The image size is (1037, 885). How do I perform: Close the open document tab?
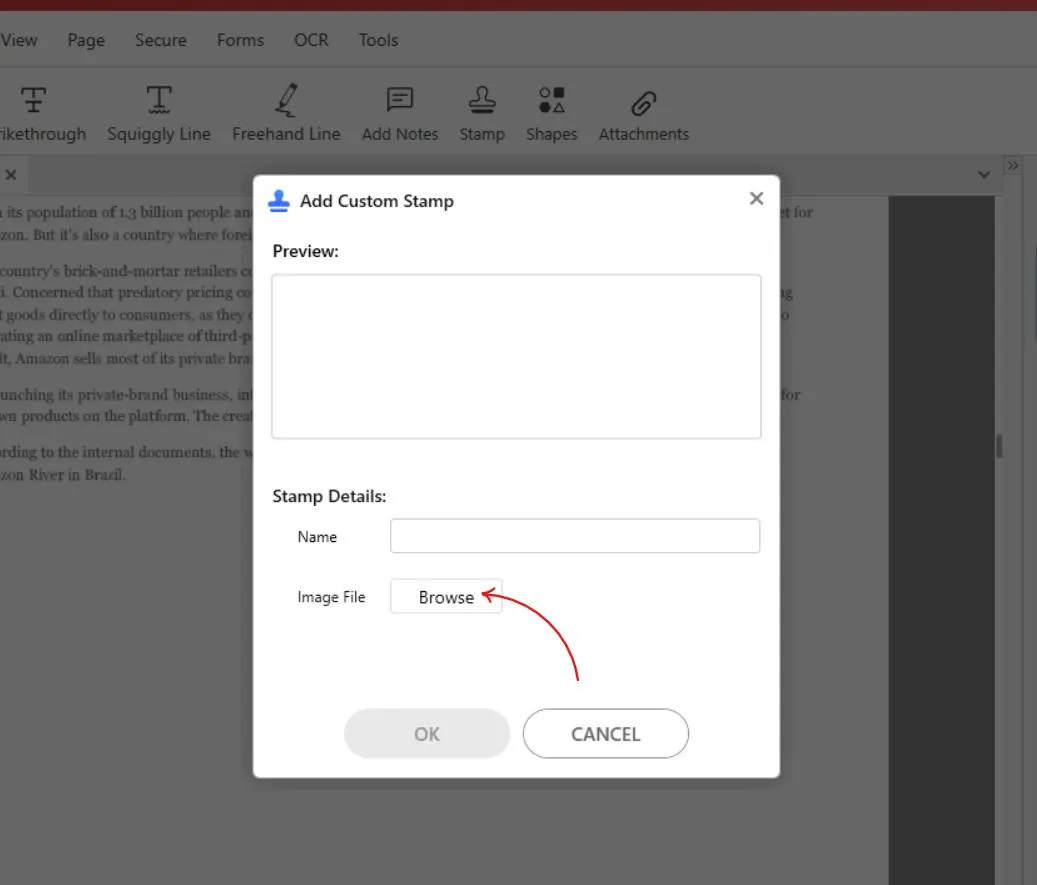coord(11,175)
